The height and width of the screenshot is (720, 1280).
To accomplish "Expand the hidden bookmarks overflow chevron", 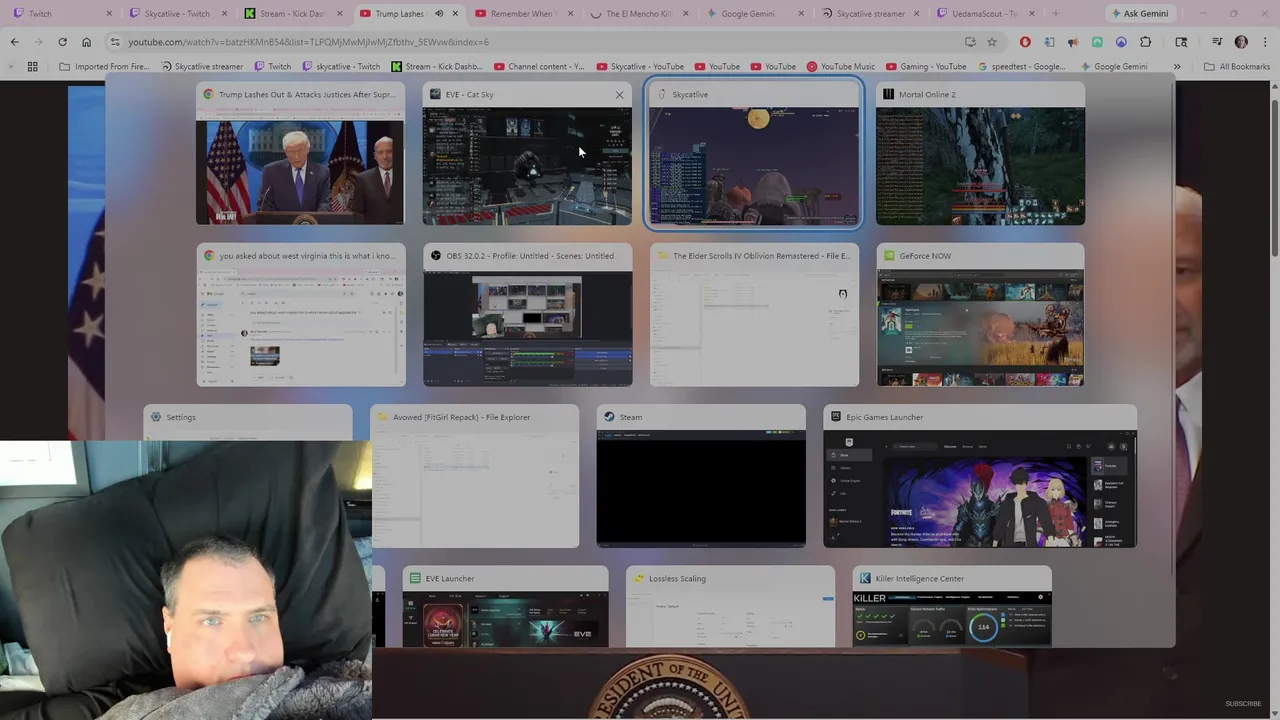I will pyautogui.click(x=1177, y=67).
